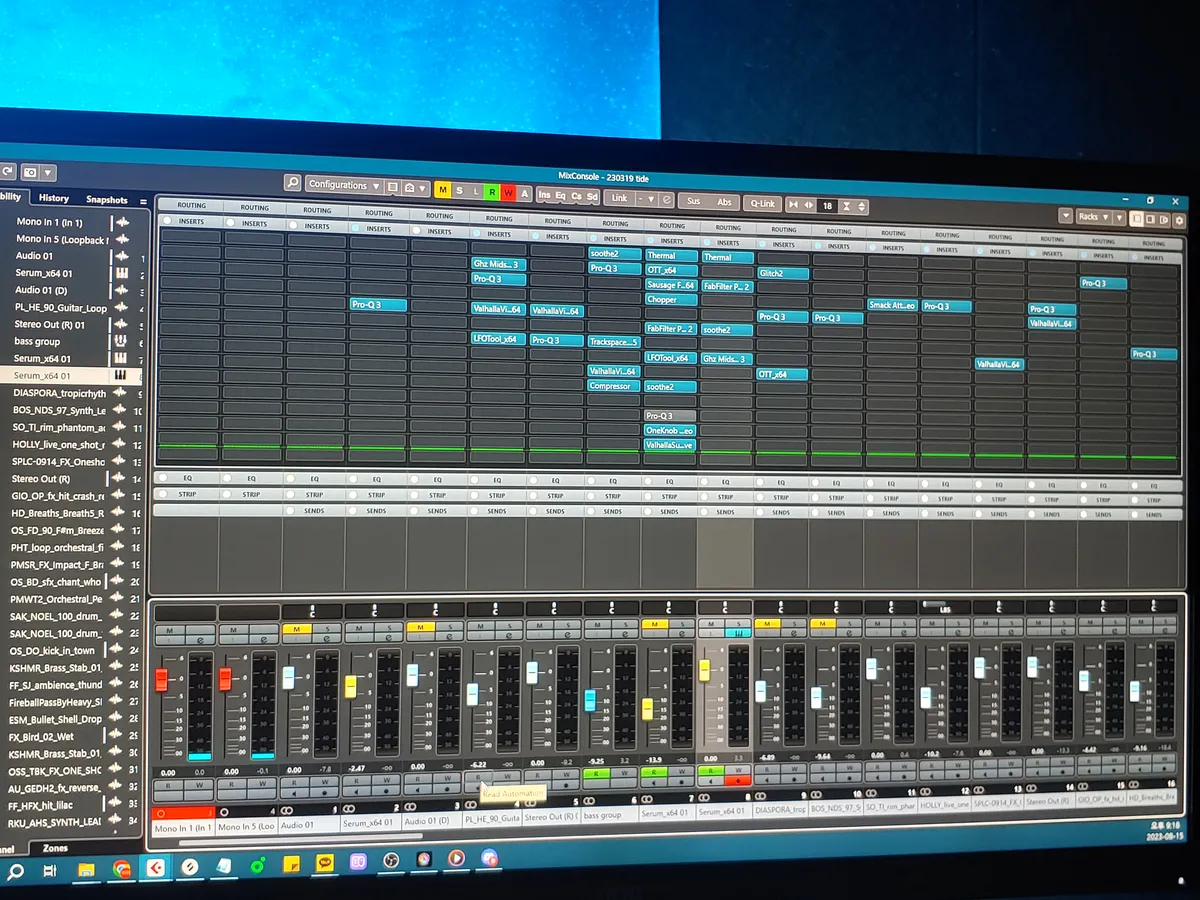1200x900 pixels.
Task: Open dropdown arrow next to camera icon
Action: (48, 173)
